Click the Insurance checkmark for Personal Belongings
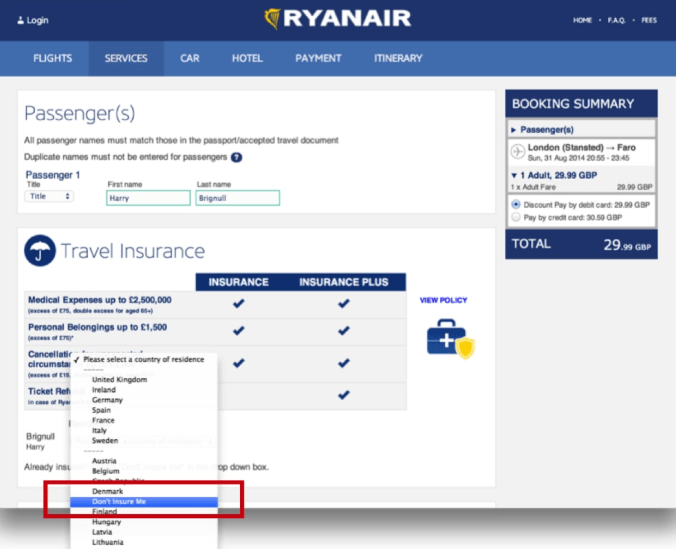This screenshot has width=676, height=549. click(238, 331)
